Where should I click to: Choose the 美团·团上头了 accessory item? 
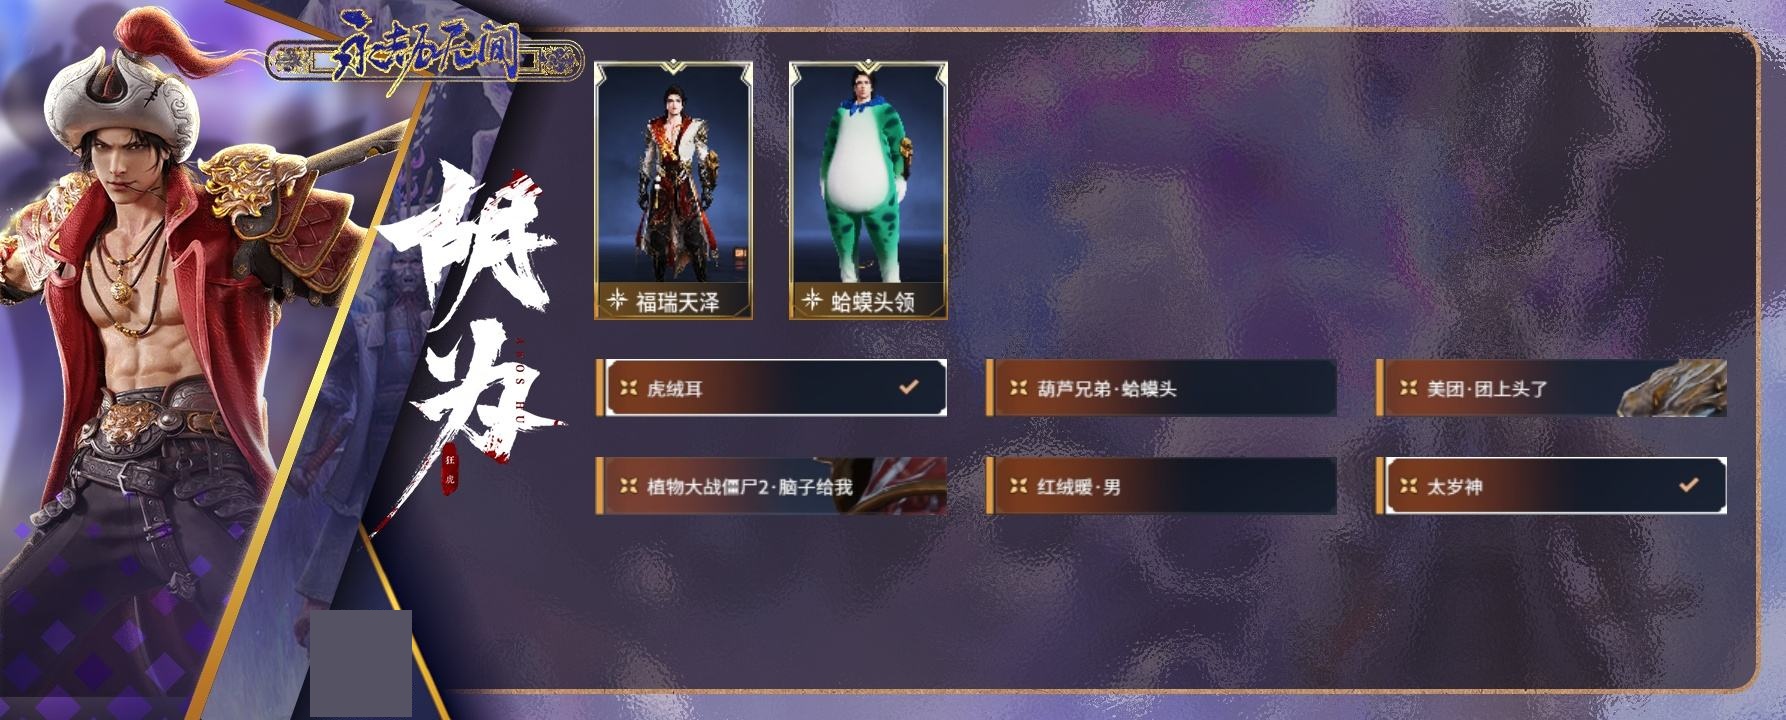point(1551,388)
